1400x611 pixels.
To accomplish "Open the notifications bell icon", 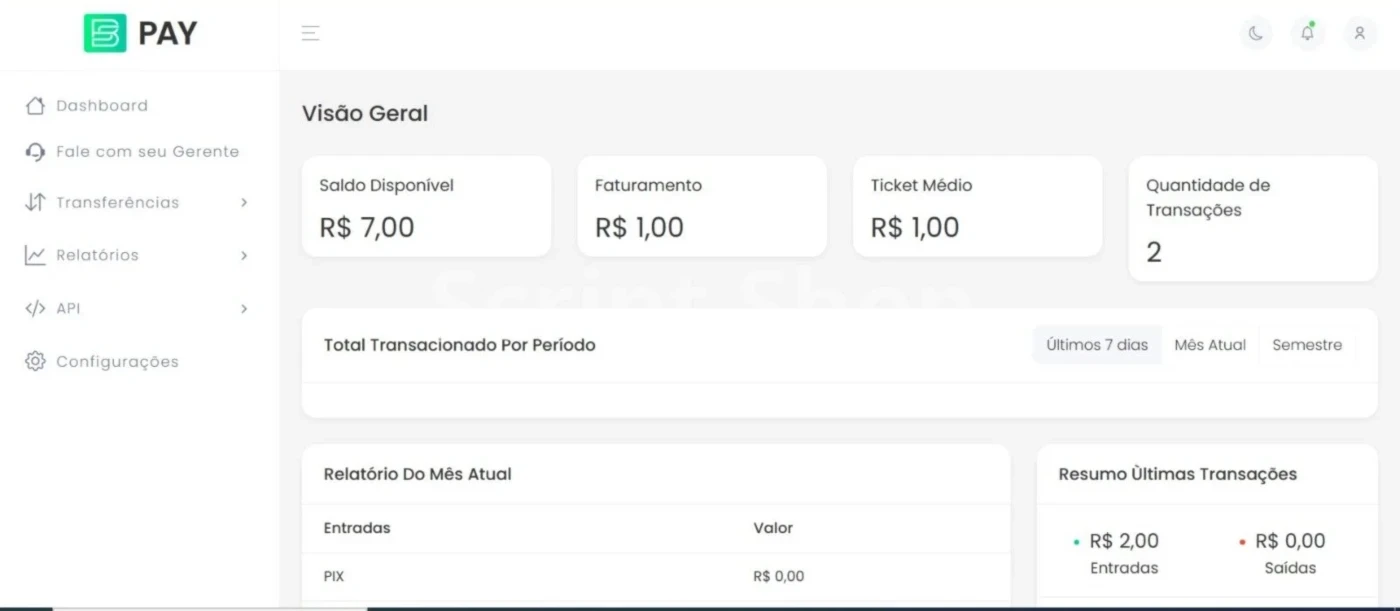I will coord(1307,33).
